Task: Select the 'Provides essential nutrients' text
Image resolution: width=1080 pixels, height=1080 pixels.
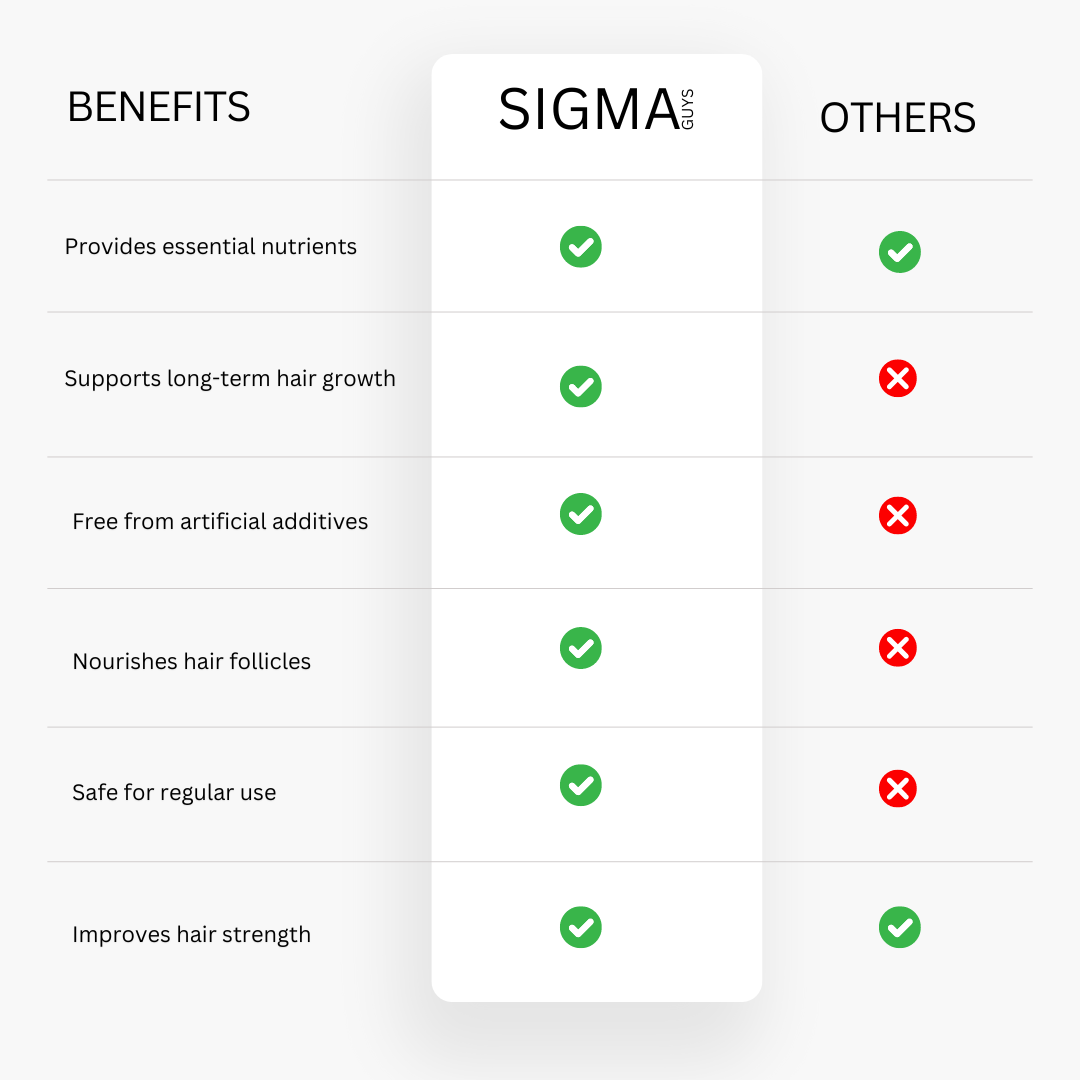Action: click(211, 247)
